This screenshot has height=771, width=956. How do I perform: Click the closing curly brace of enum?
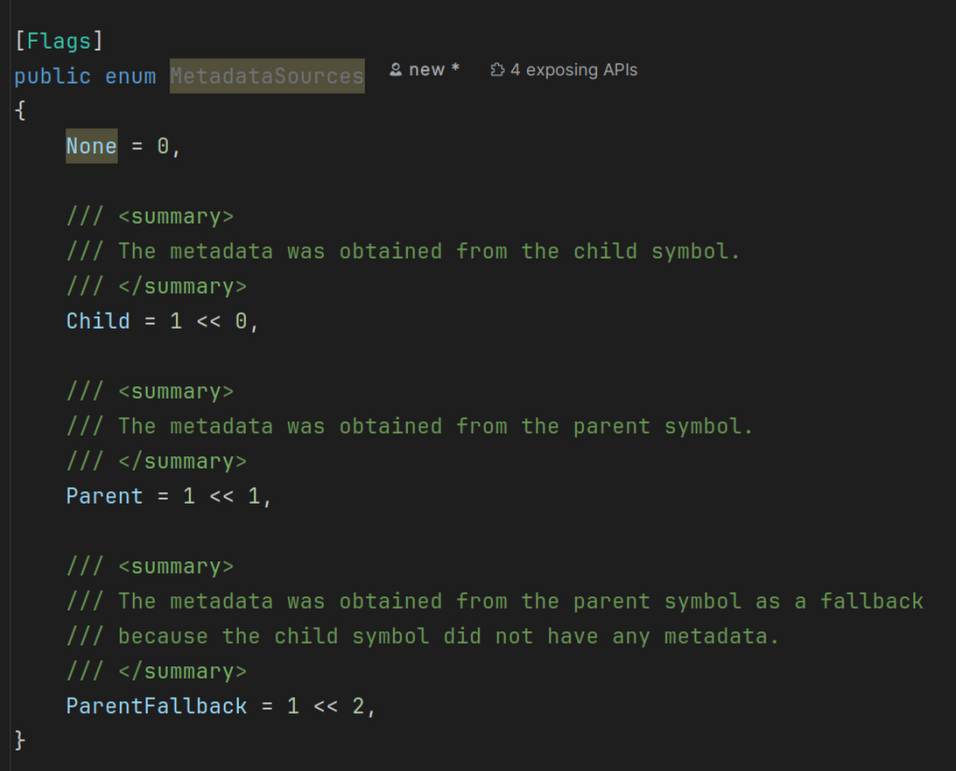pyautogui.click(x=20, y=741)
